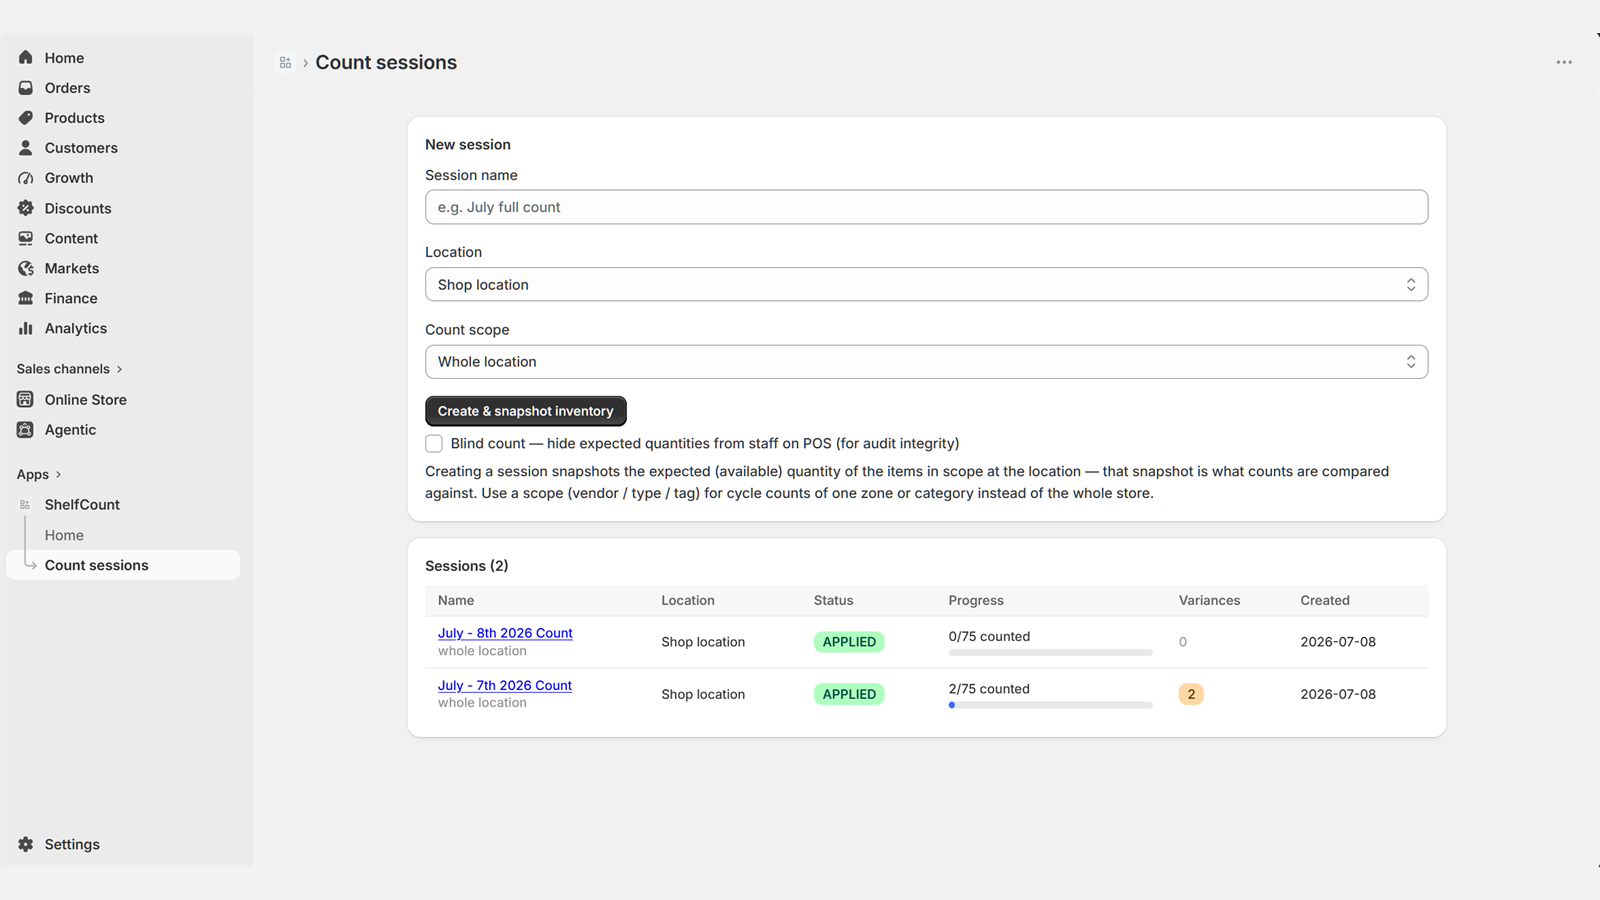Click the Progress column header

(x=976, y=600)
